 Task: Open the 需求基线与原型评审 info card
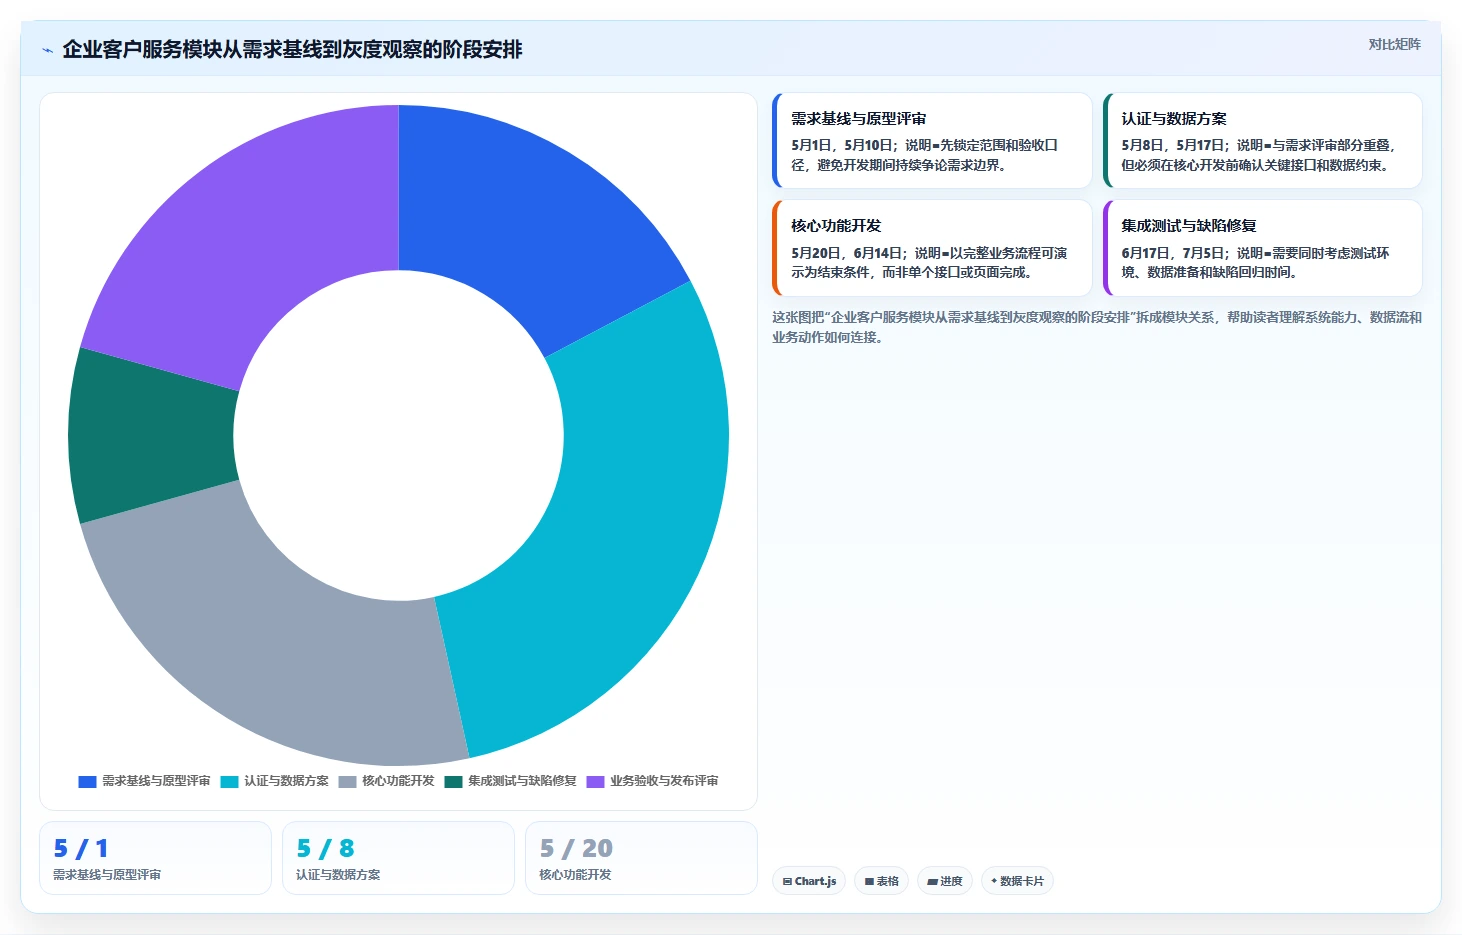[932, 141]
